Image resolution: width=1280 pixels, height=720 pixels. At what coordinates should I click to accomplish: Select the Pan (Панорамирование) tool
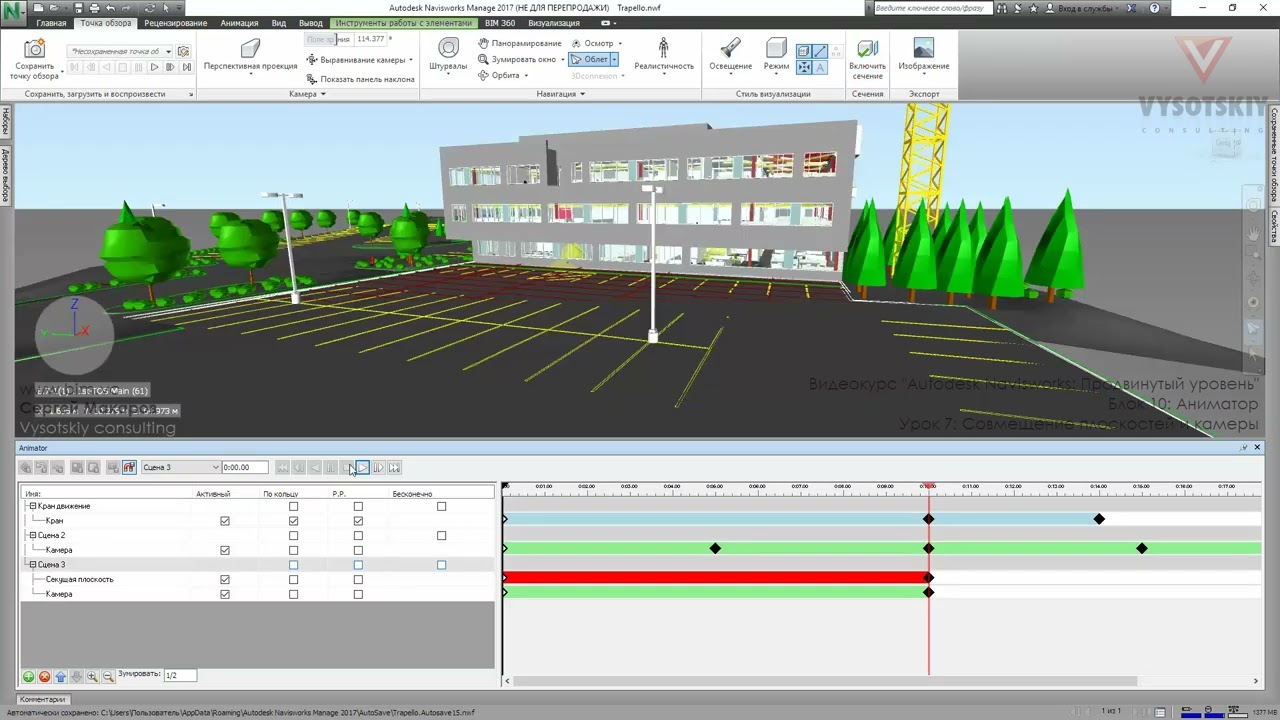pos(520,44)
